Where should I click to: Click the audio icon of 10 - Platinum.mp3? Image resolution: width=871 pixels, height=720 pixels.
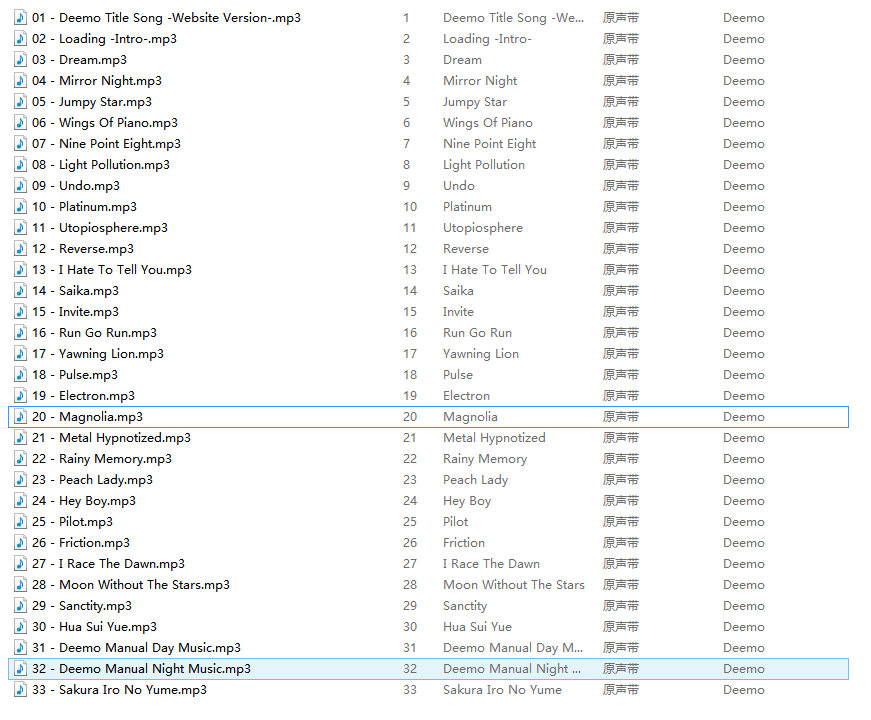click(x=20, y=207)
